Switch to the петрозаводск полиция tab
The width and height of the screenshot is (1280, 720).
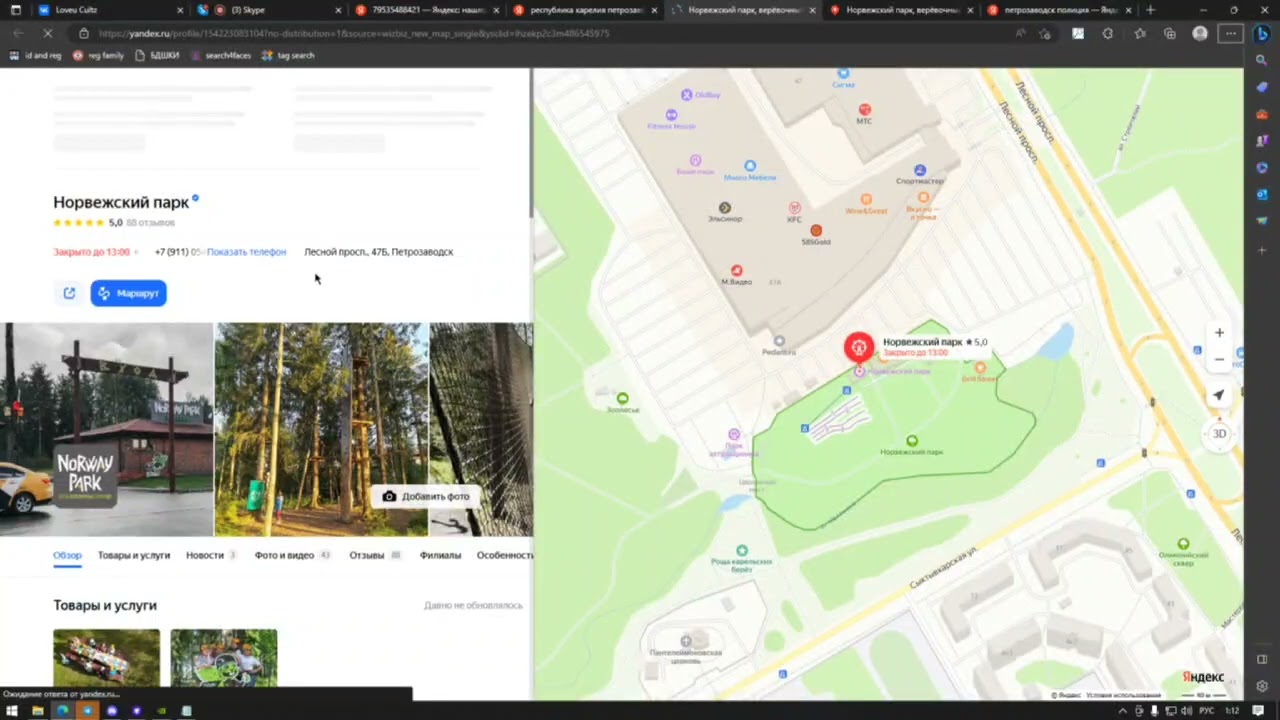click(1058, 10)
